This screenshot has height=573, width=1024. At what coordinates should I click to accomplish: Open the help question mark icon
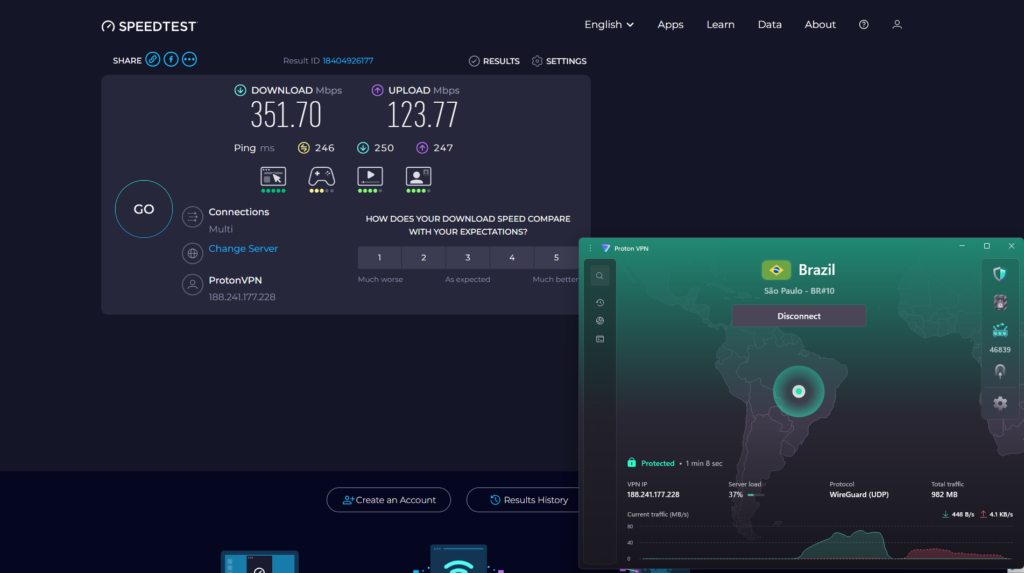[x=863, y=24]
